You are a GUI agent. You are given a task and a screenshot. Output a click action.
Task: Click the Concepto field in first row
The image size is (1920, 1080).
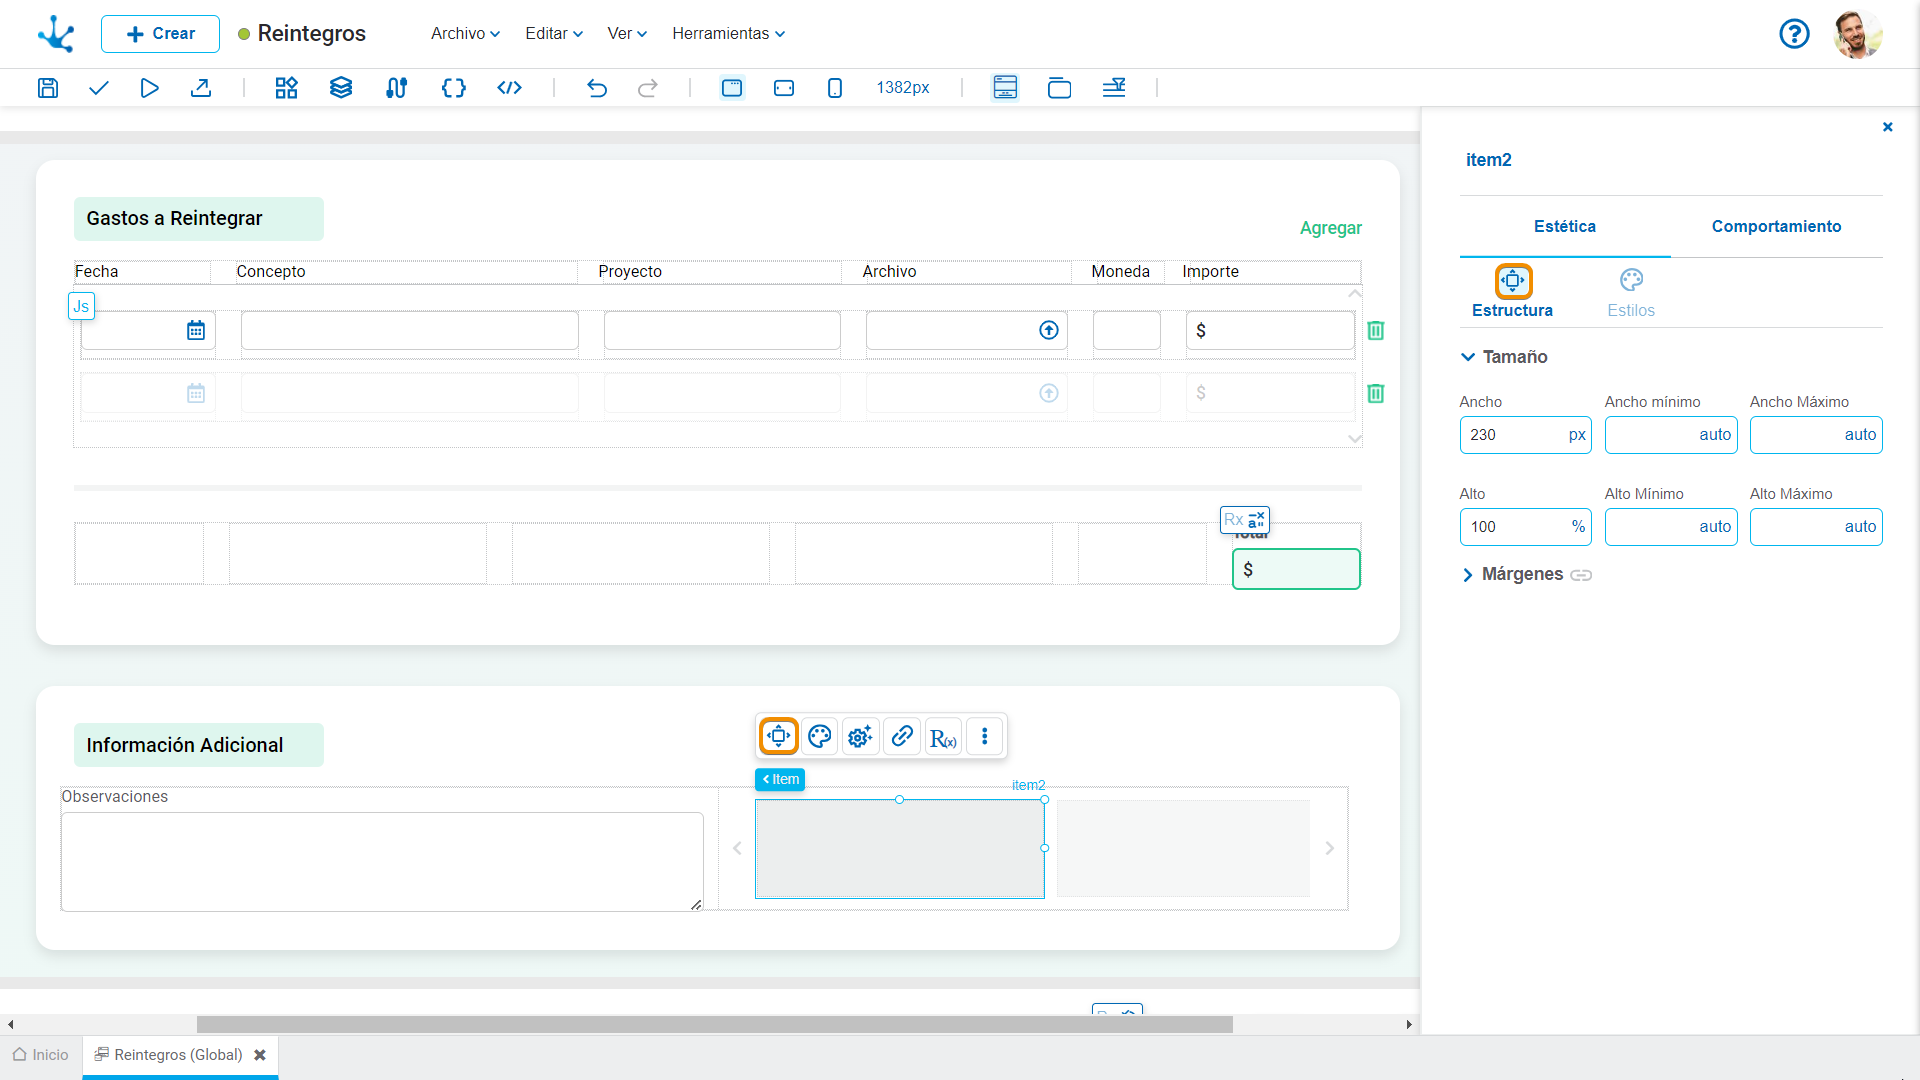(x=409, y=330)
